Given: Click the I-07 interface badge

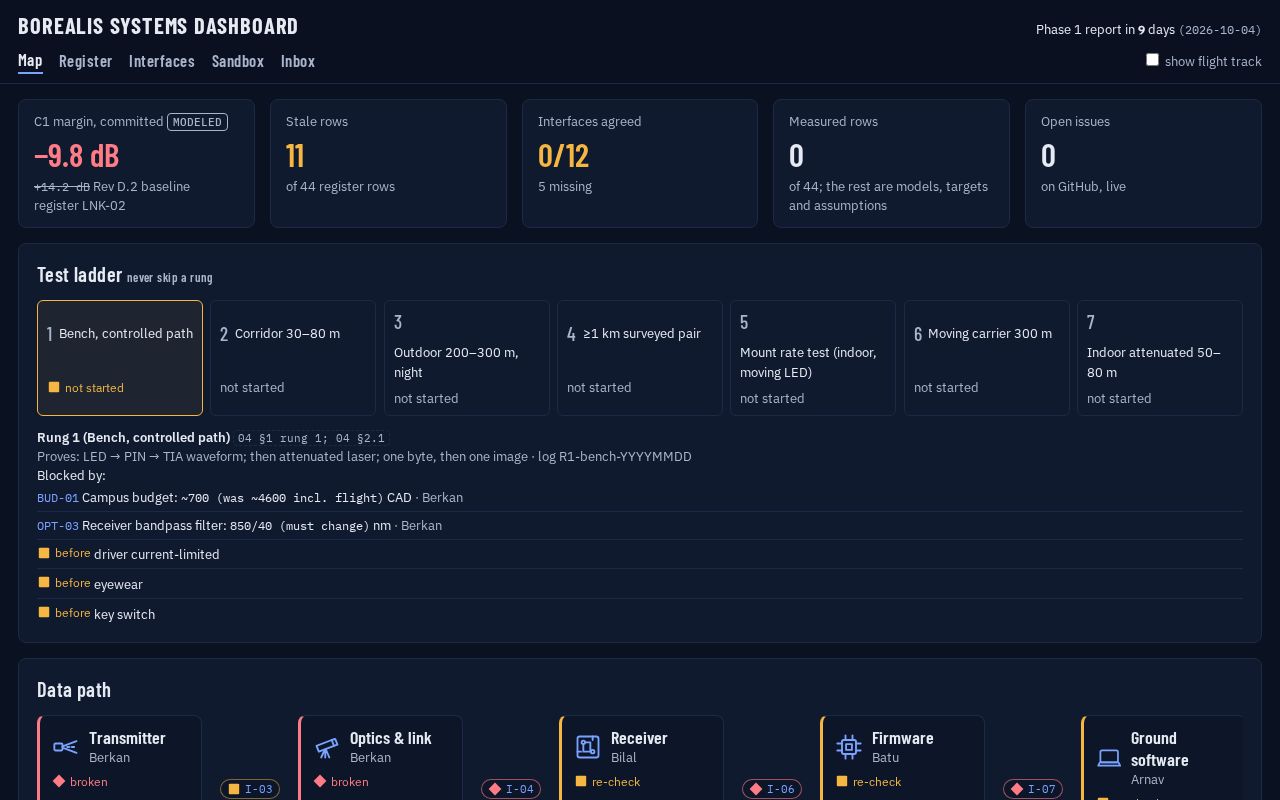Looking at the screenshot, I should [1033, 789].
